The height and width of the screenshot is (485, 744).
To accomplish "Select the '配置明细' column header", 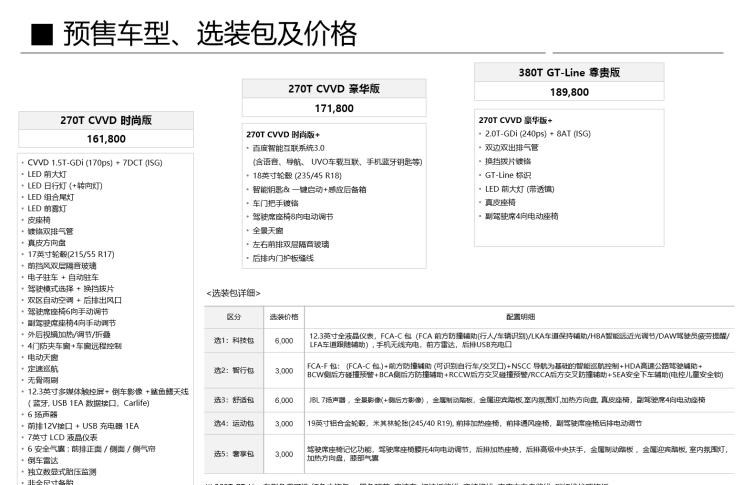I will pyautogui.click(x=521, y=317).
